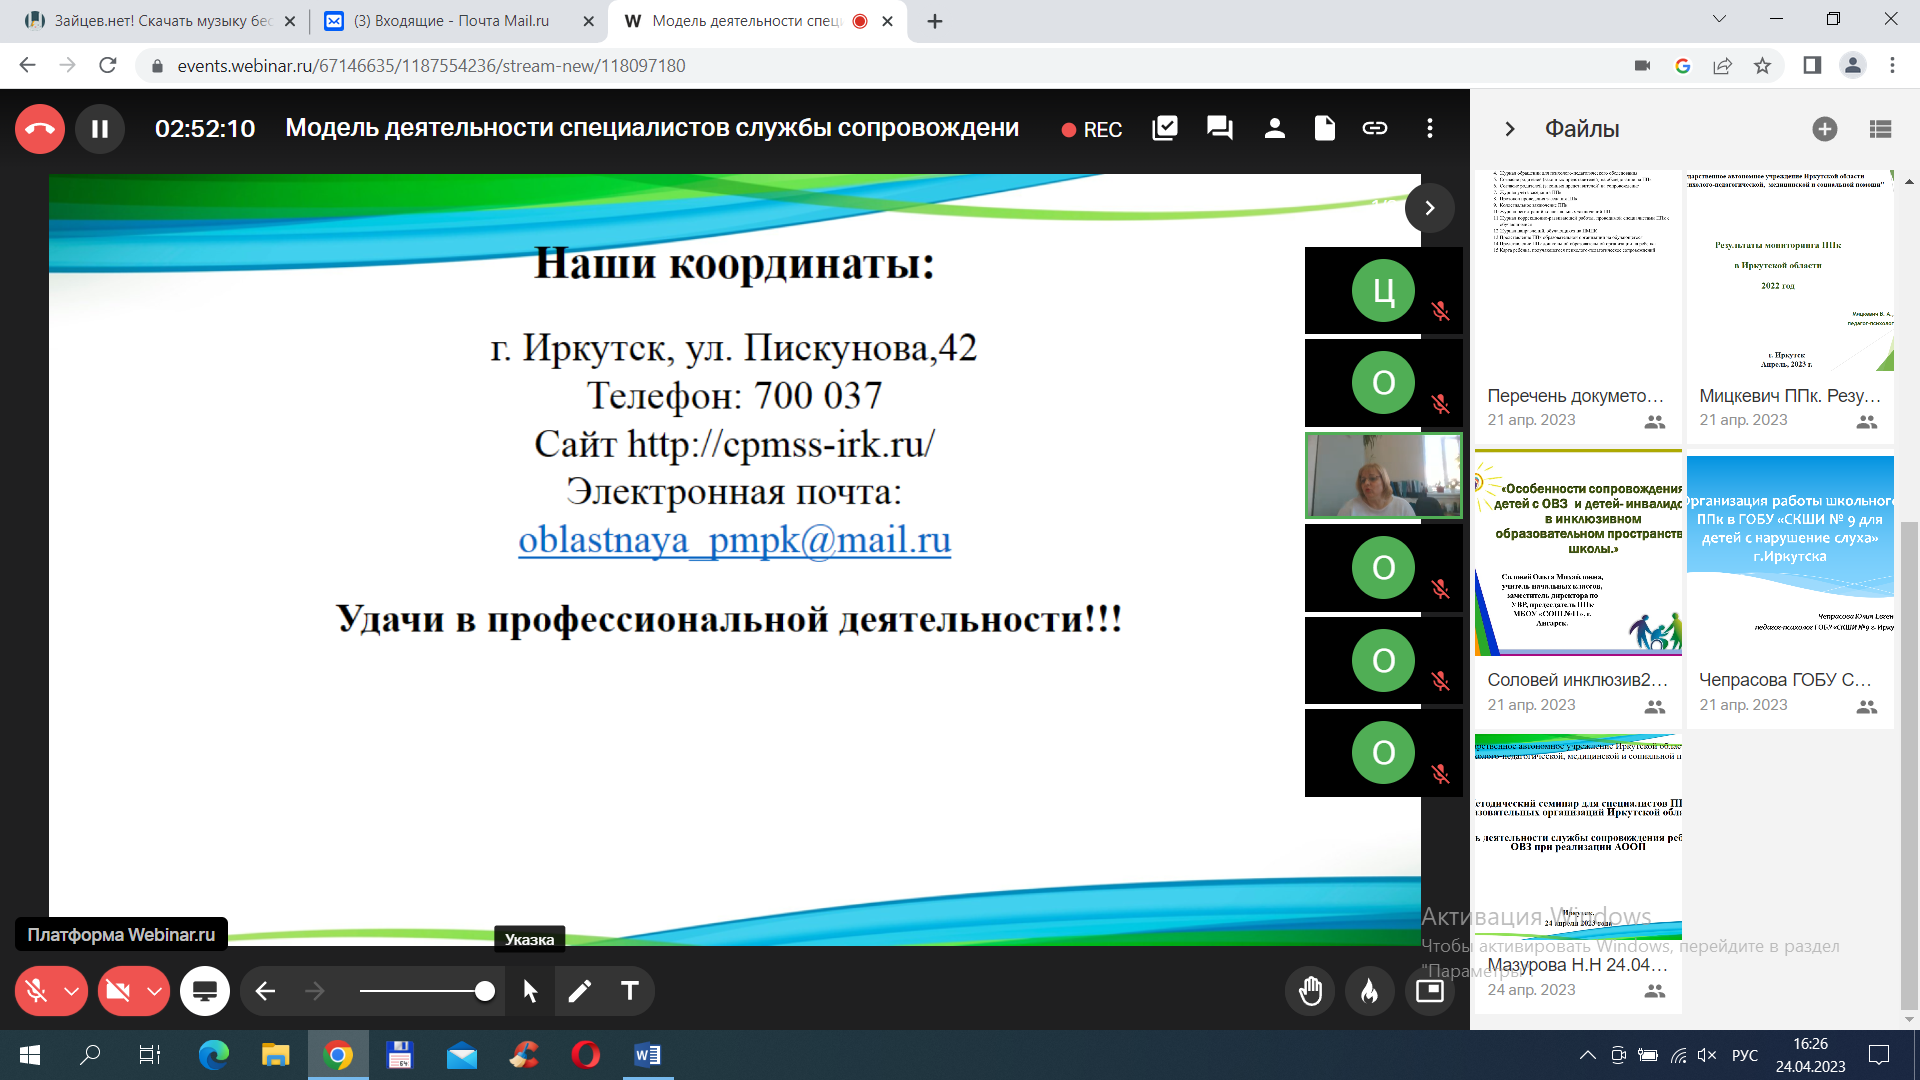Screen dimensions: 1920x1080
Task: Click the screen share presentation button
Action: click(205, 991)
